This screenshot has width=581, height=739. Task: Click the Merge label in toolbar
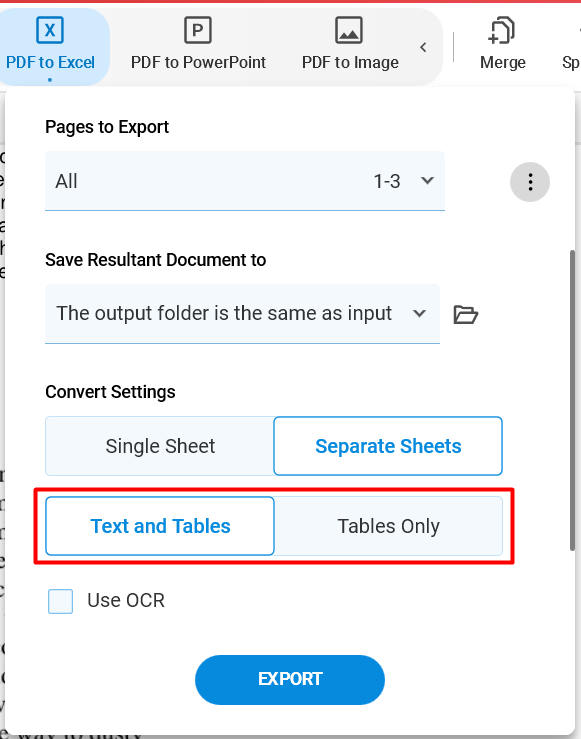click(503, 62)
